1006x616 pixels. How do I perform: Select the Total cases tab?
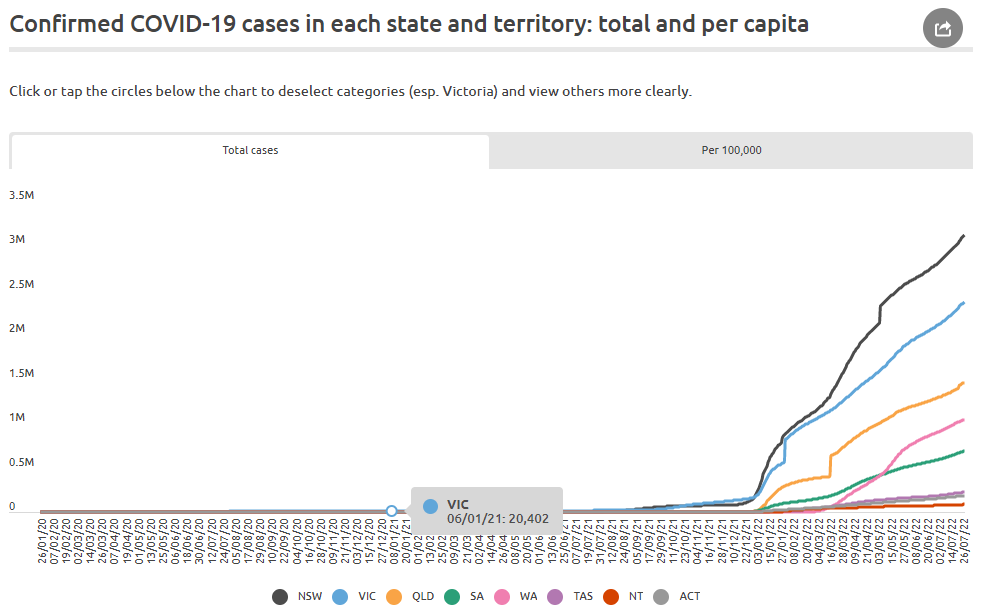pos(250,150)
